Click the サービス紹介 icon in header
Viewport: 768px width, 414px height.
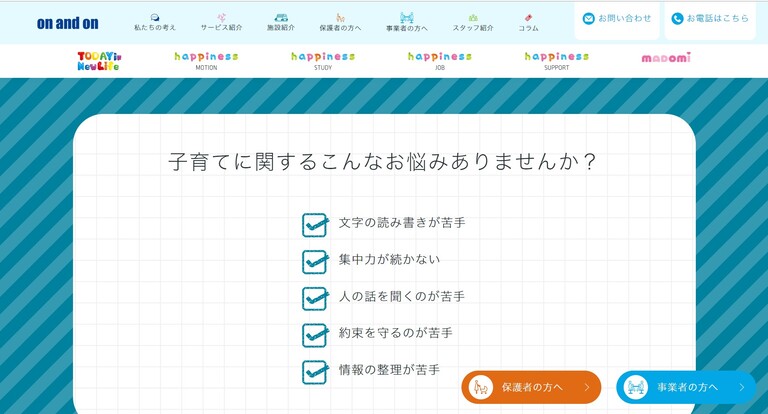(221, 17)
